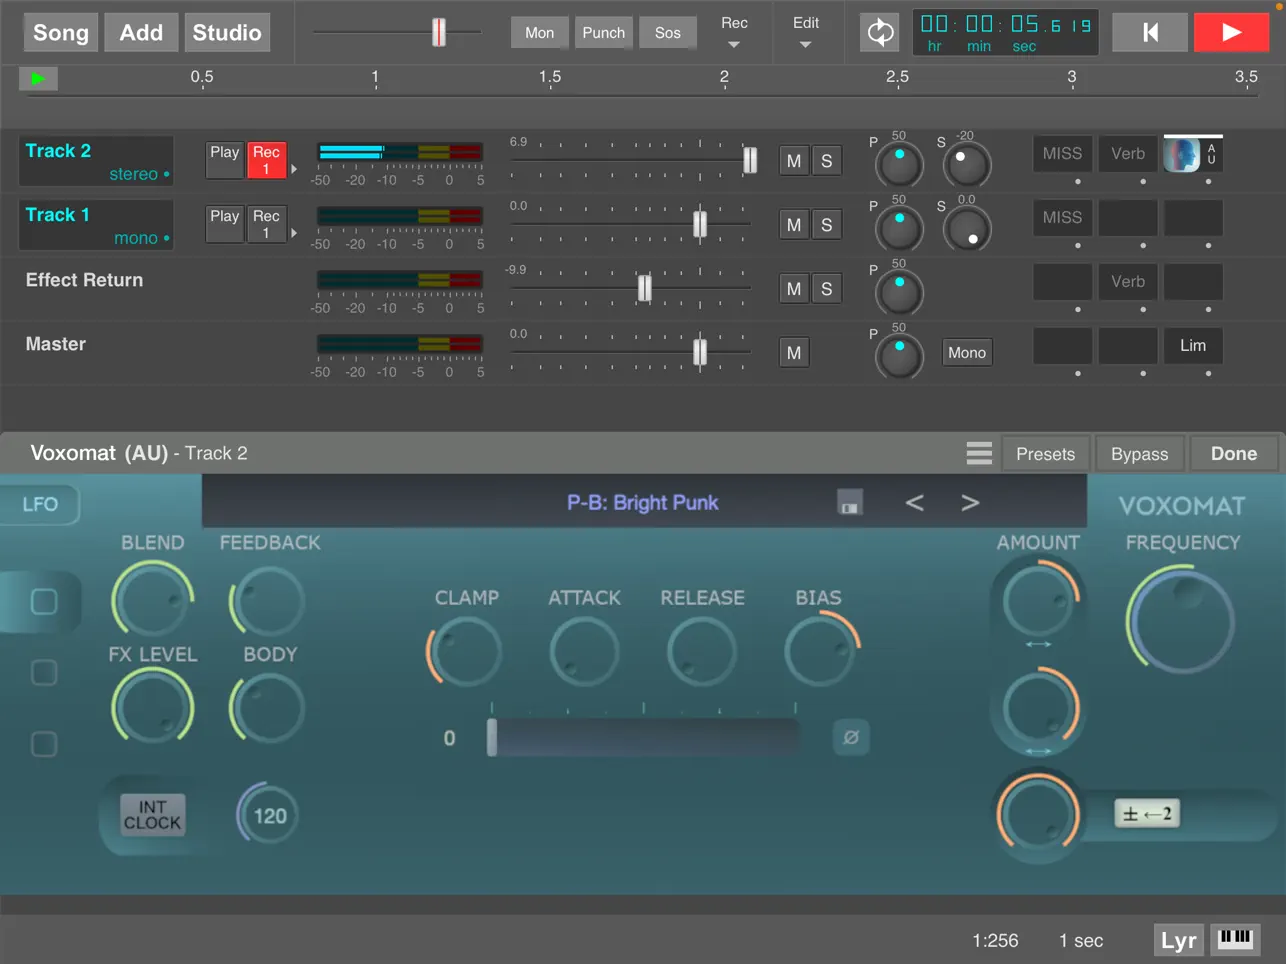
Task: Mute Track 1
Action: coord(794,225)
